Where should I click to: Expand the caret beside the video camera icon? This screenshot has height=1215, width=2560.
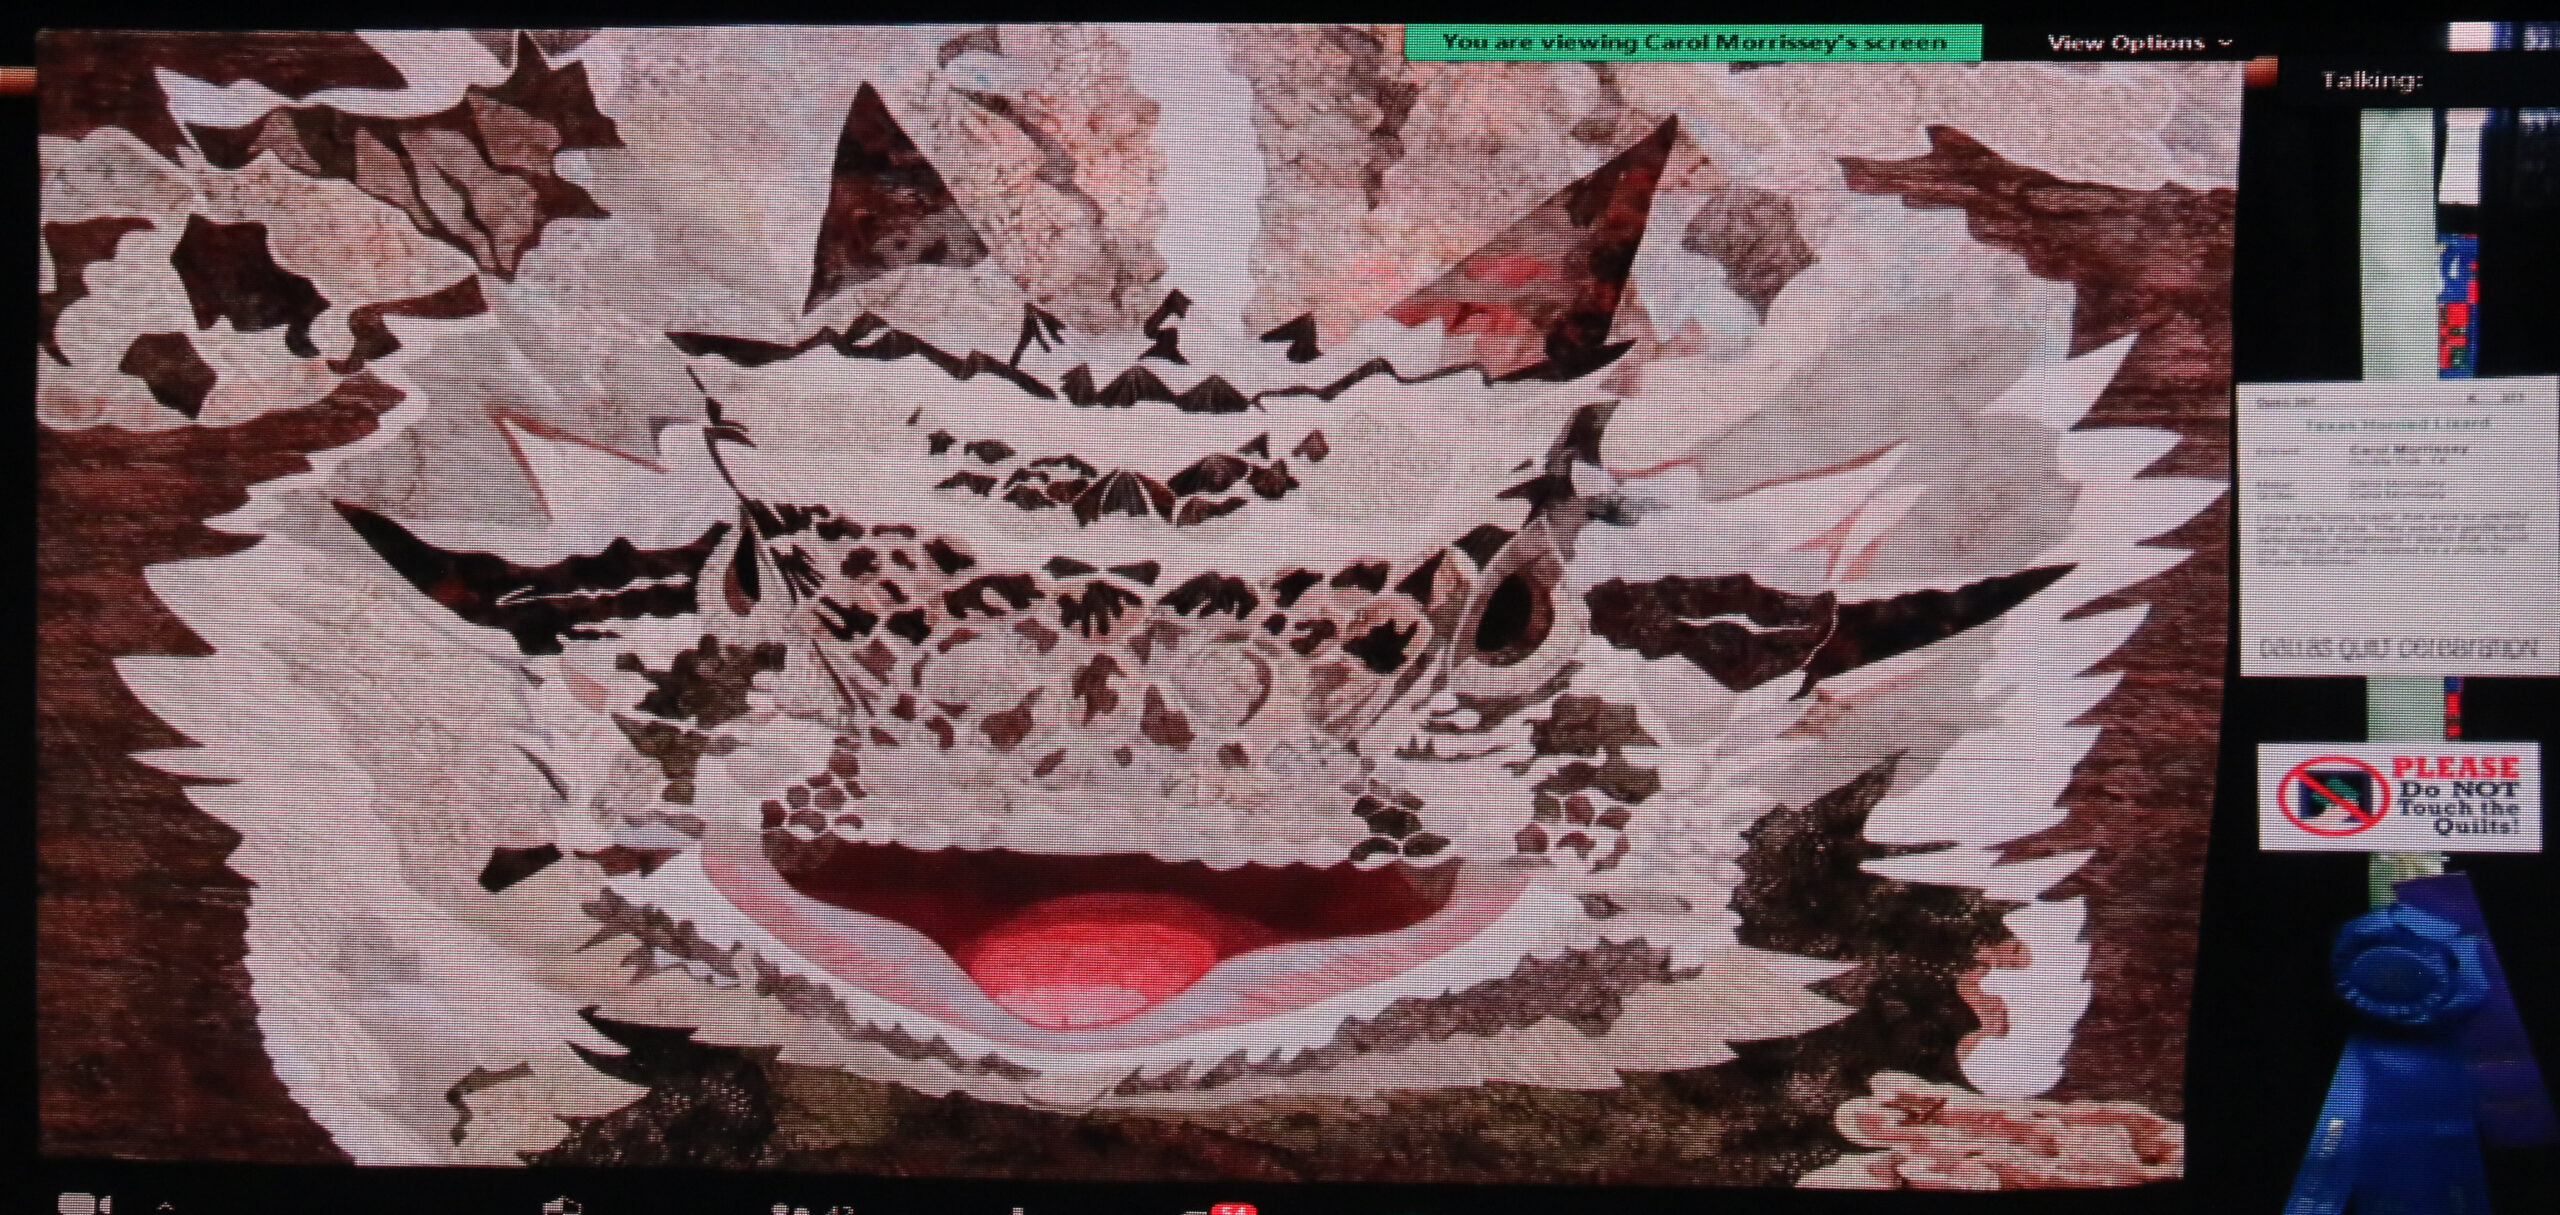point(165,1207)
